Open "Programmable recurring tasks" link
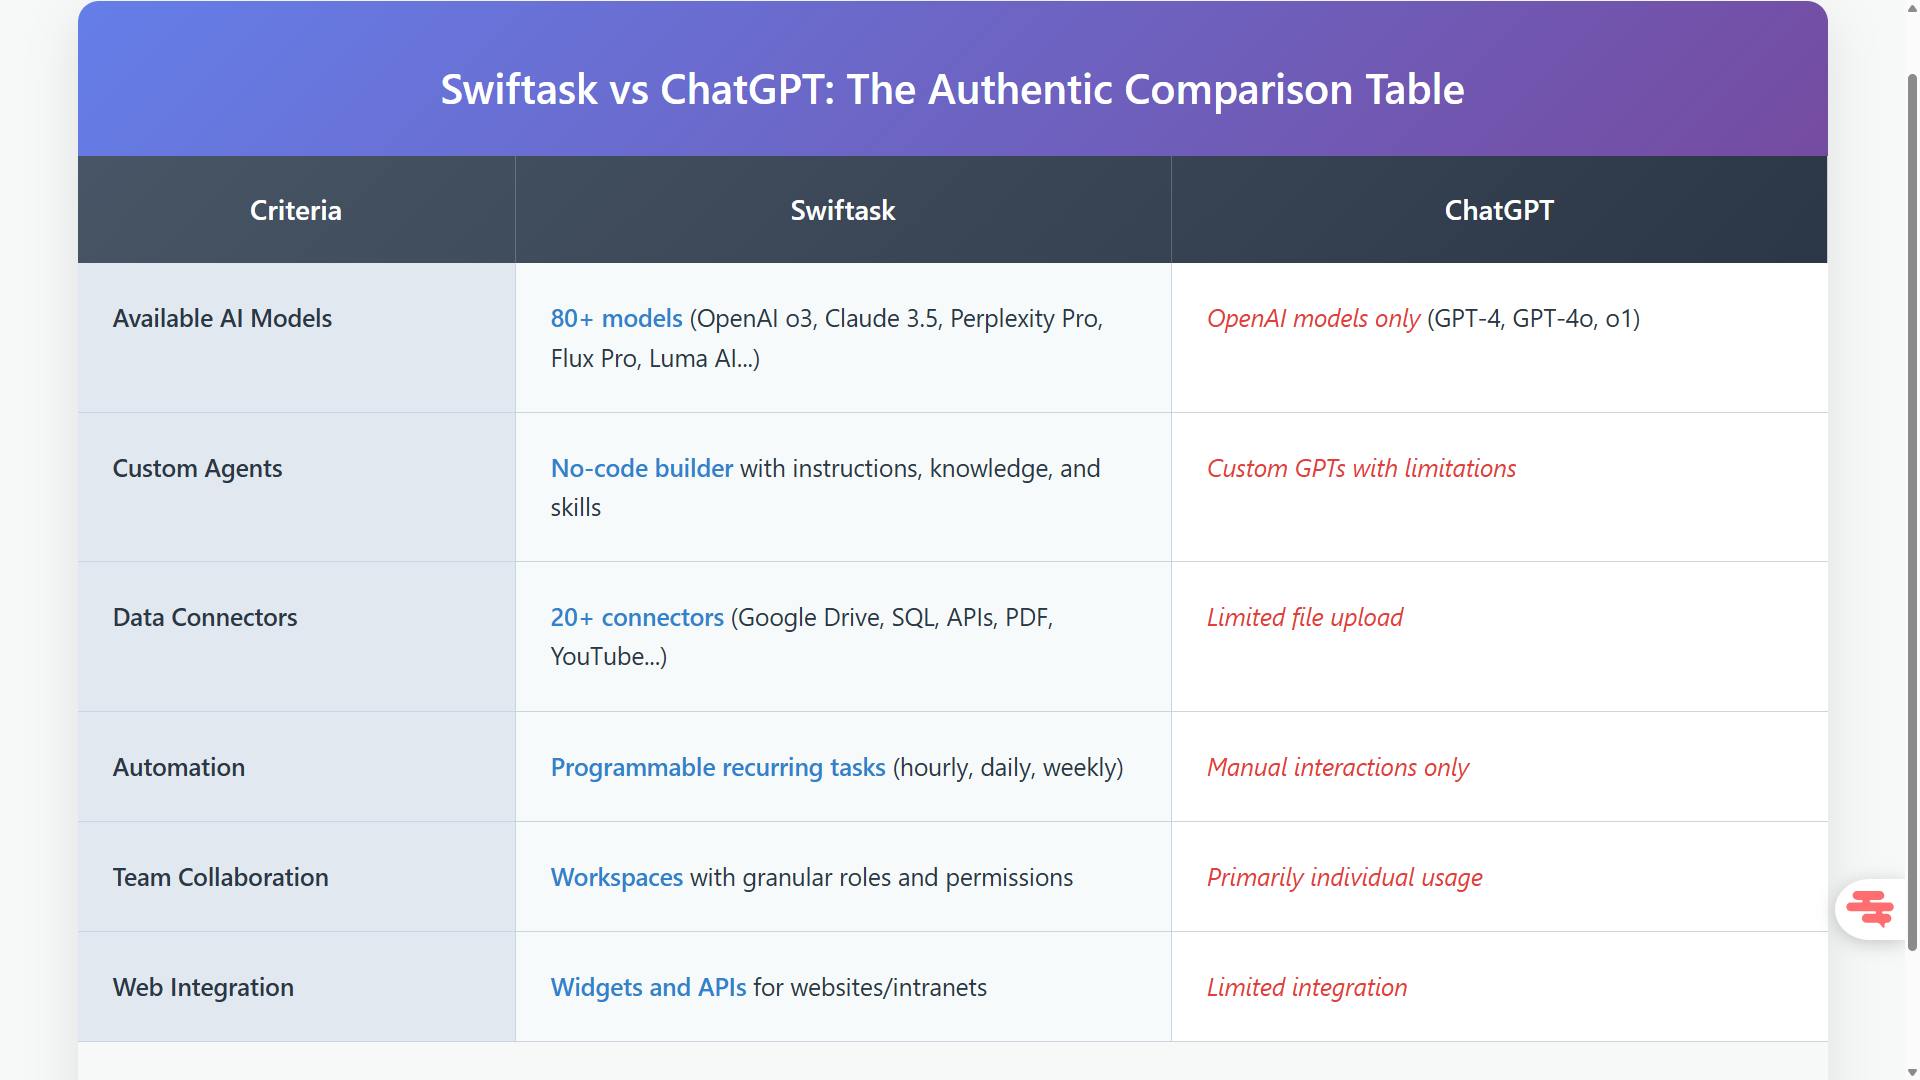The height and width of the screenshot is (1080, 1920). pos(717,767)
